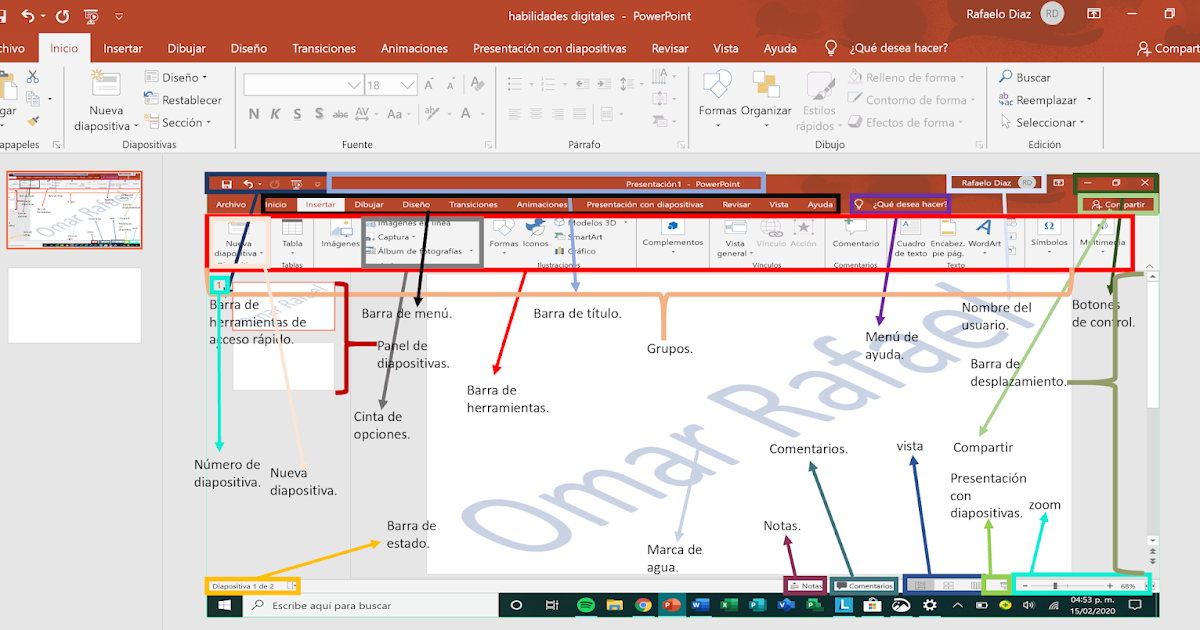Toggle bold (N) formatting
The height and width of the screenshot is (630, 1200).
coord(253,114)
